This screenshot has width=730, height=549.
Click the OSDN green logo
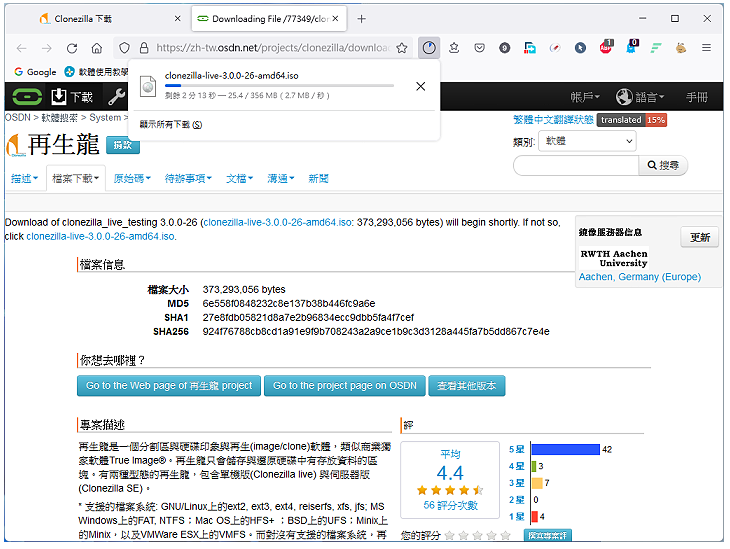(x=27, y=97)
